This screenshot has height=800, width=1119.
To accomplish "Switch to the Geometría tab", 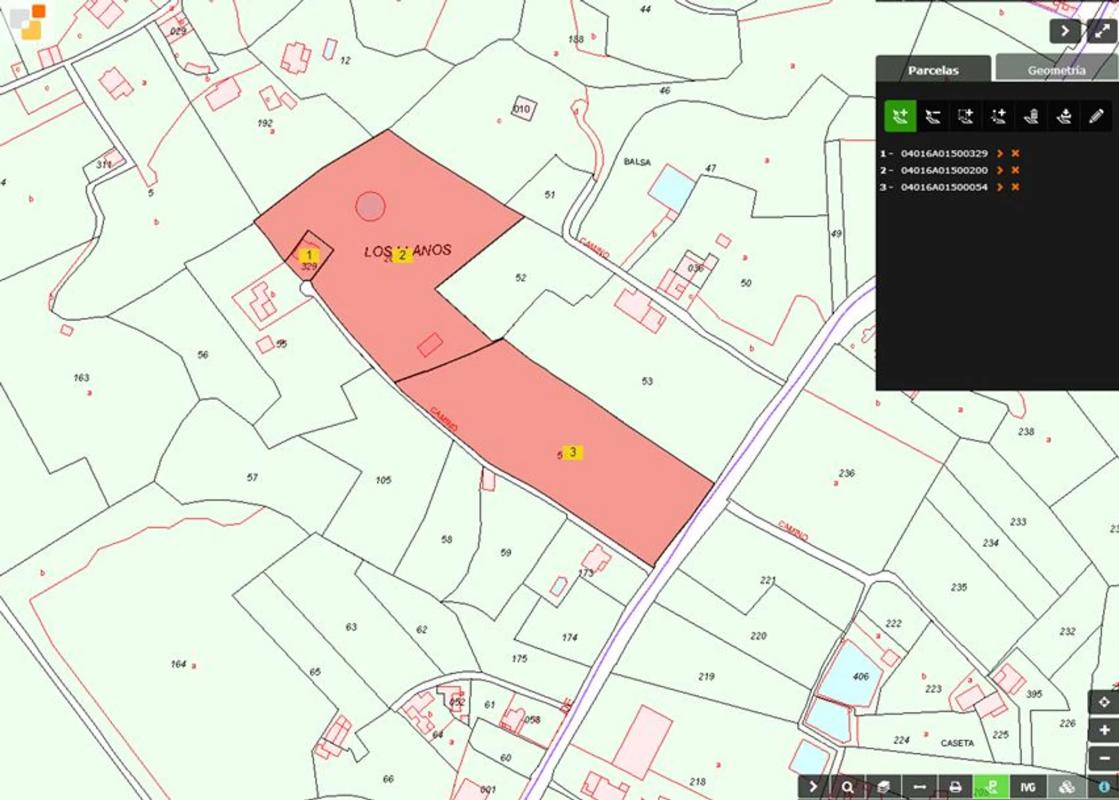I will click(1056, 70).
